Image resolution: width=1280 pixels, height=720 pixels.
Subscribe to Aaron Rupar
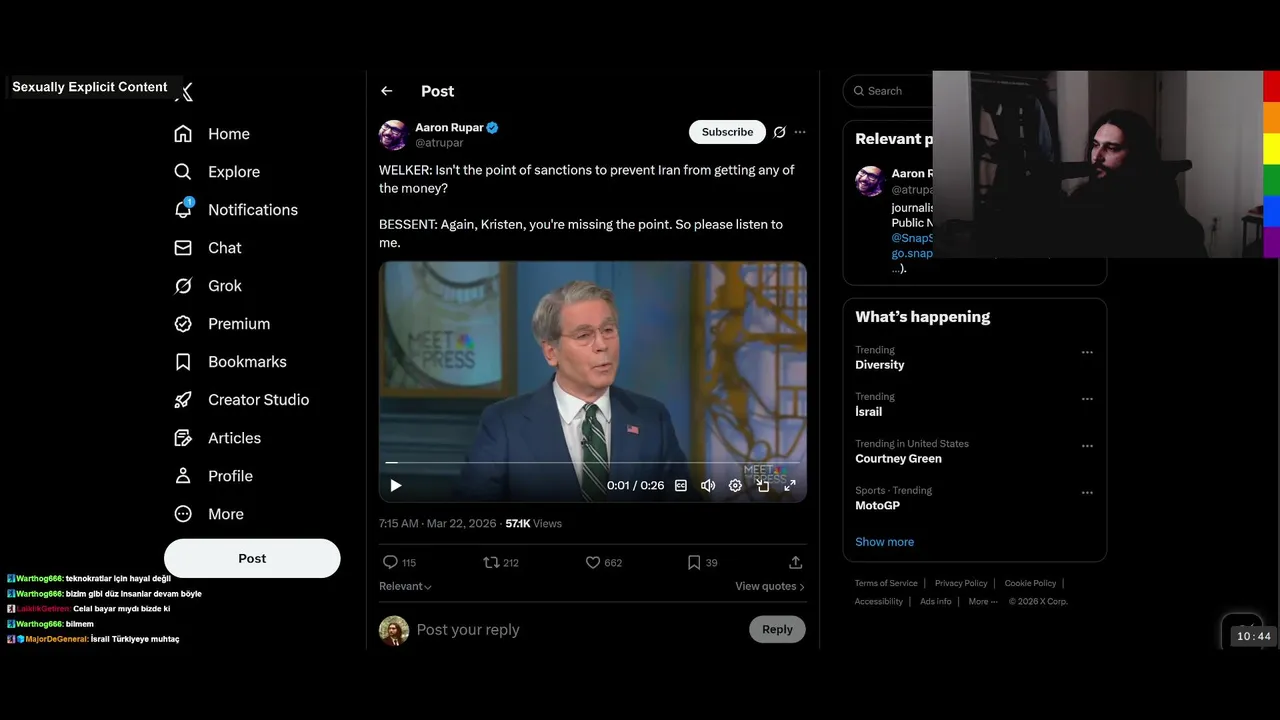point(727,132)
